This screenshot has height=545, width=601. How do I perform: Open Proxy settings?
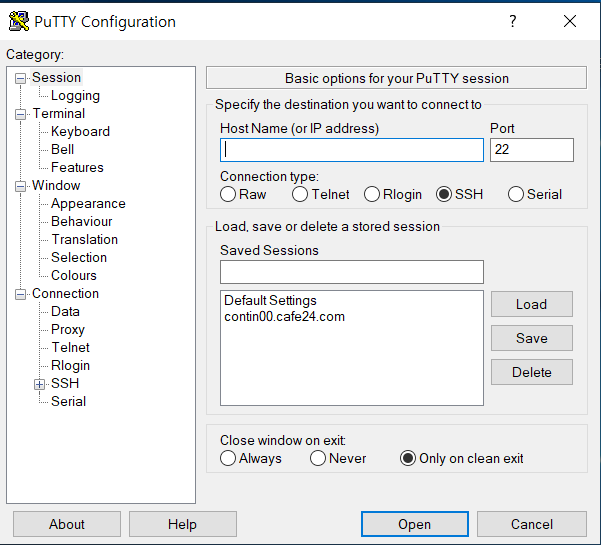(68, 330)
